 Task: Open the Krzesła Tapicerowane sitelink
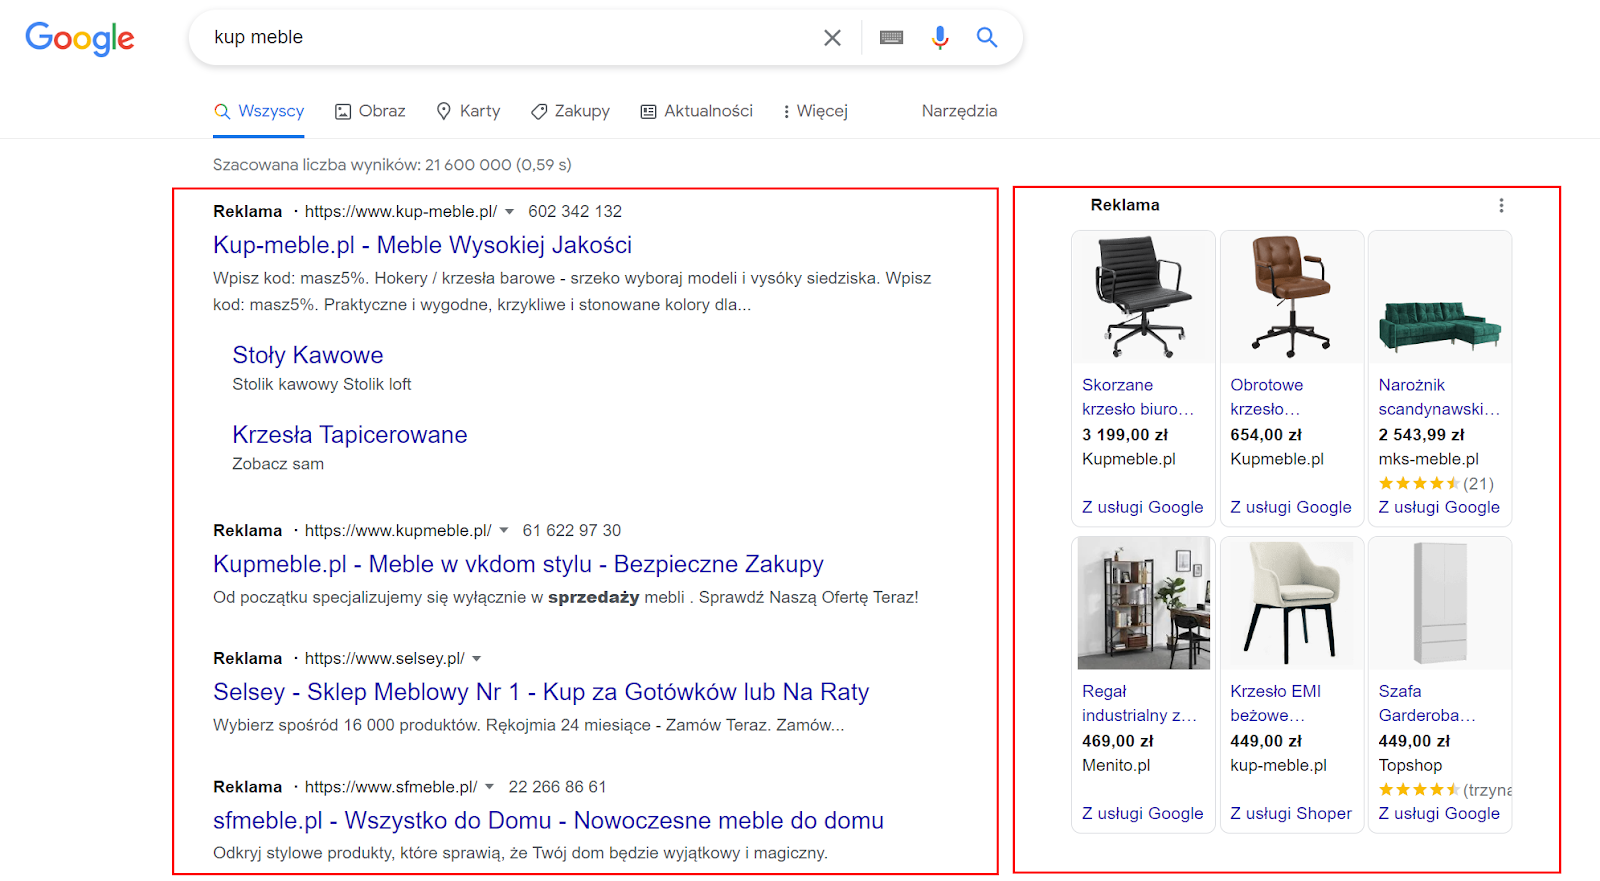[x=350, y=435]
